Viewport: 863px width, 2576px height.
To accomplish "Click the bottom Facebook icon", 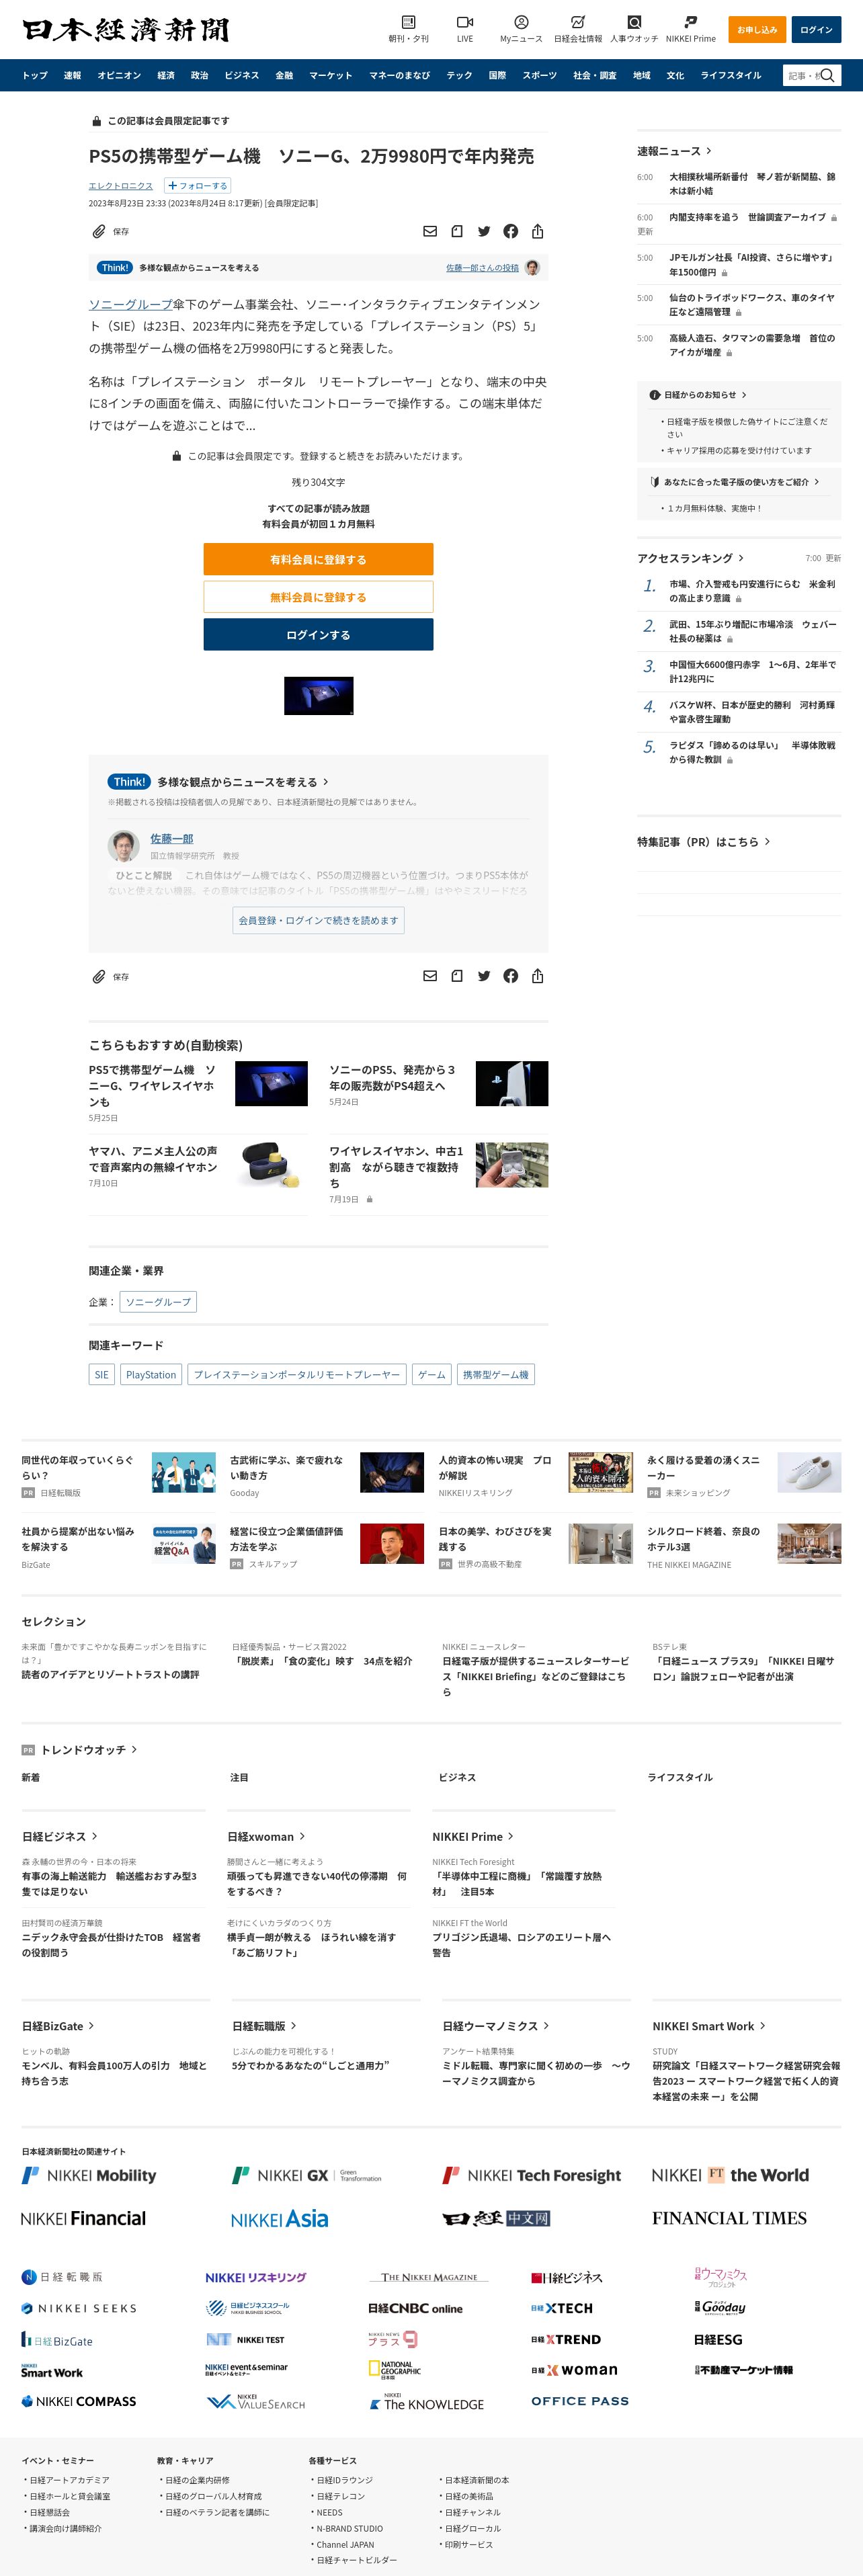I will pos(511,976).
